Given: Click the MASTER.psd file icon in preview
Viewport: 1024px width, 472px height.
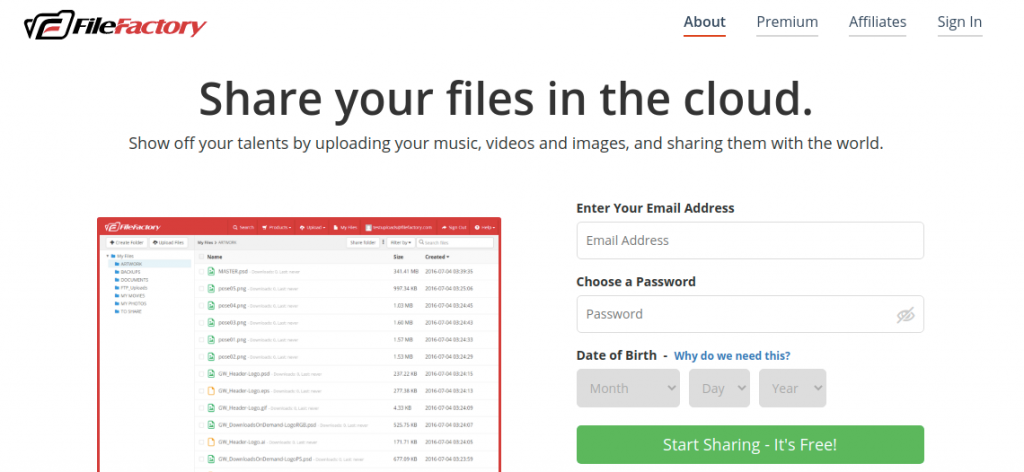Looking at the screenshot, I should click(x=211, y=271).
